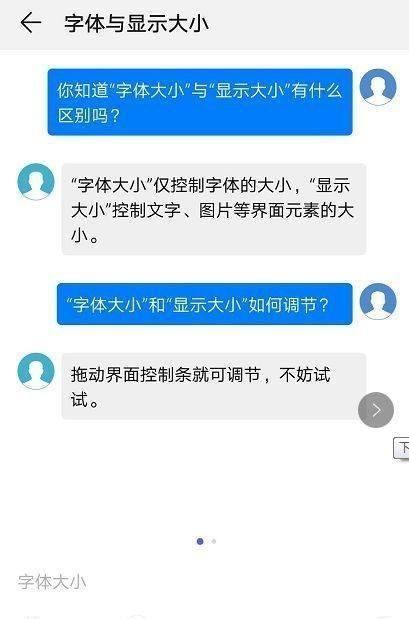Image resolution: width=409 pixels, height=619 pixels.
Task: Tap the gray “仅控制字体的大小” answer bubble
Action: pos(214,209)
